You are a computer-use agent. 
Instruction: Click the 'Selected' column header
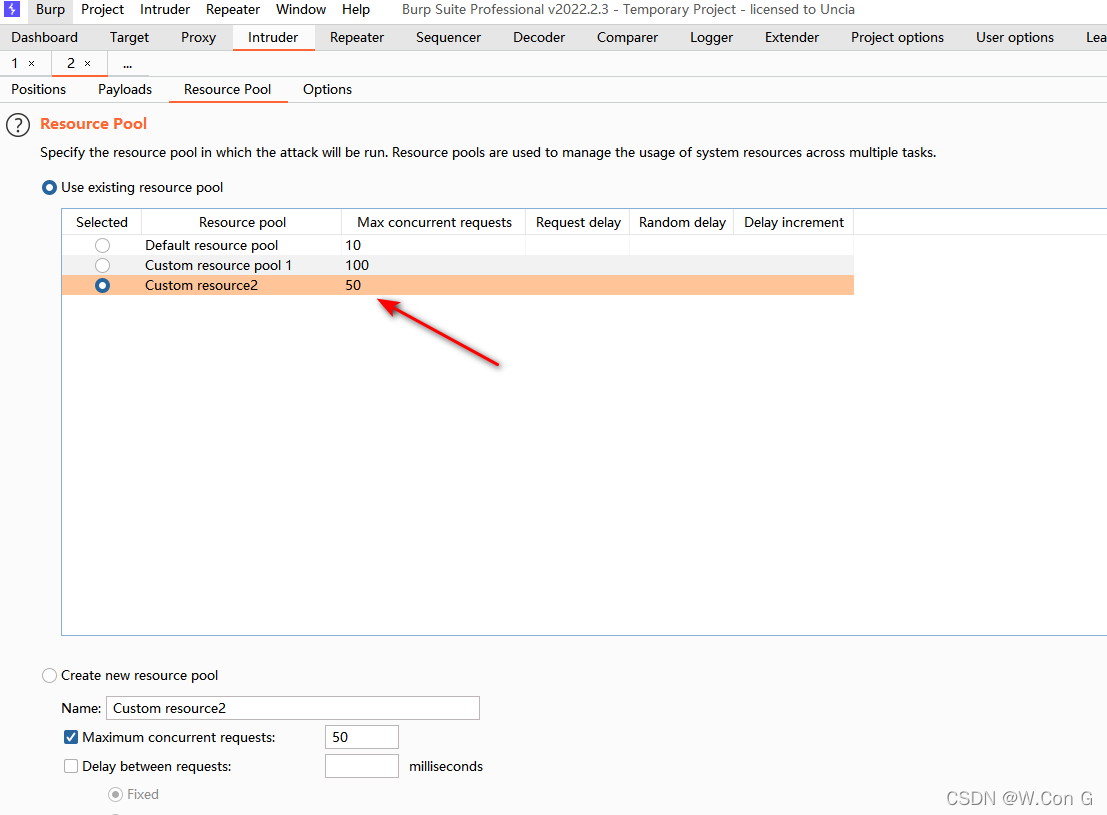102,222
